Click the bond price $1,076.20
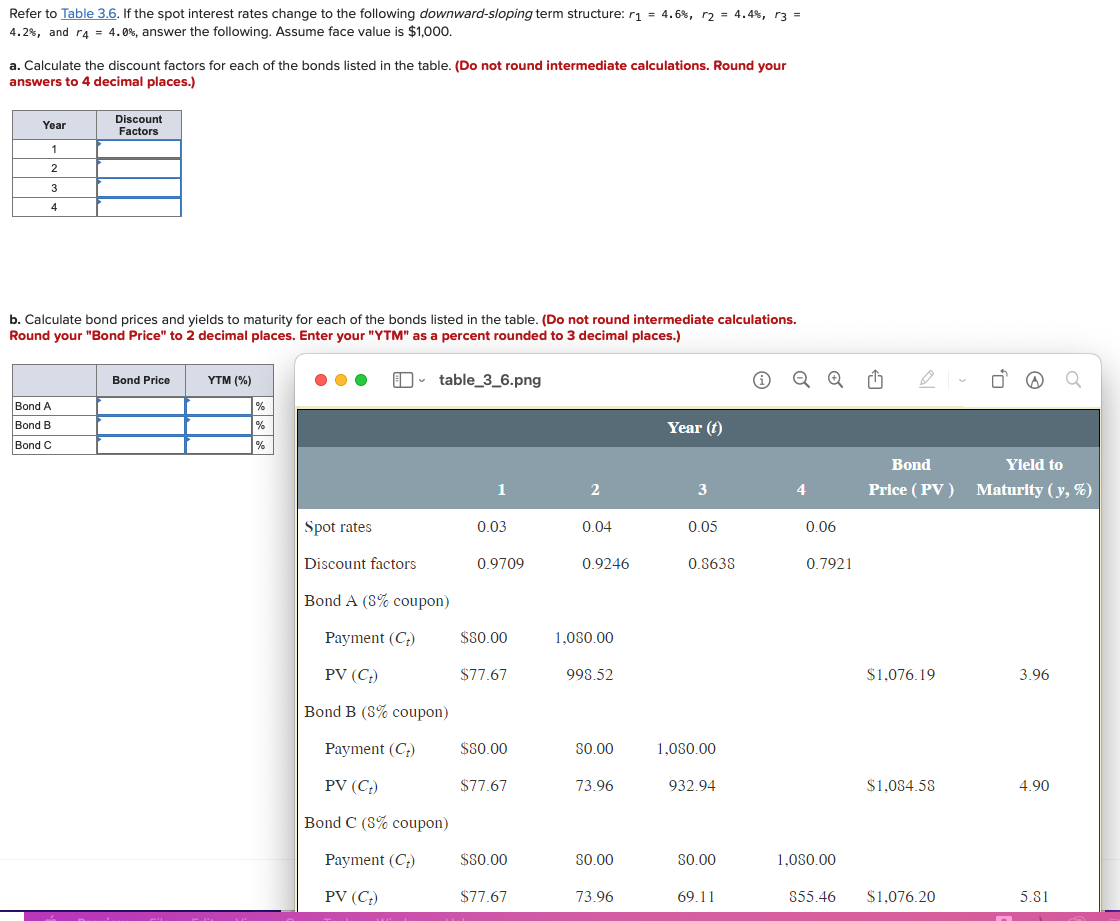 (x=900, y=896)
